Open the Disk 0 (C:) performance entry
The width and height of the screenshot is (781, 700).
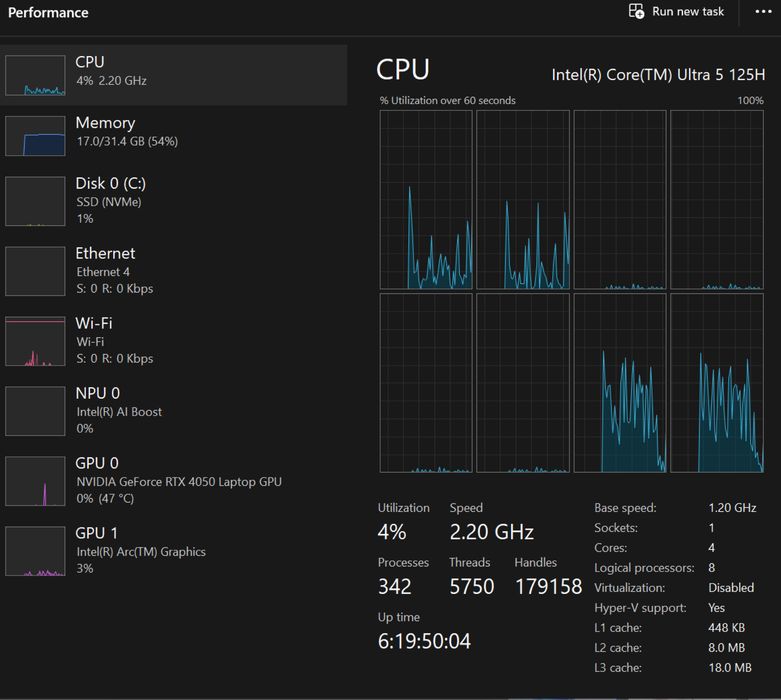coord(173,201)
